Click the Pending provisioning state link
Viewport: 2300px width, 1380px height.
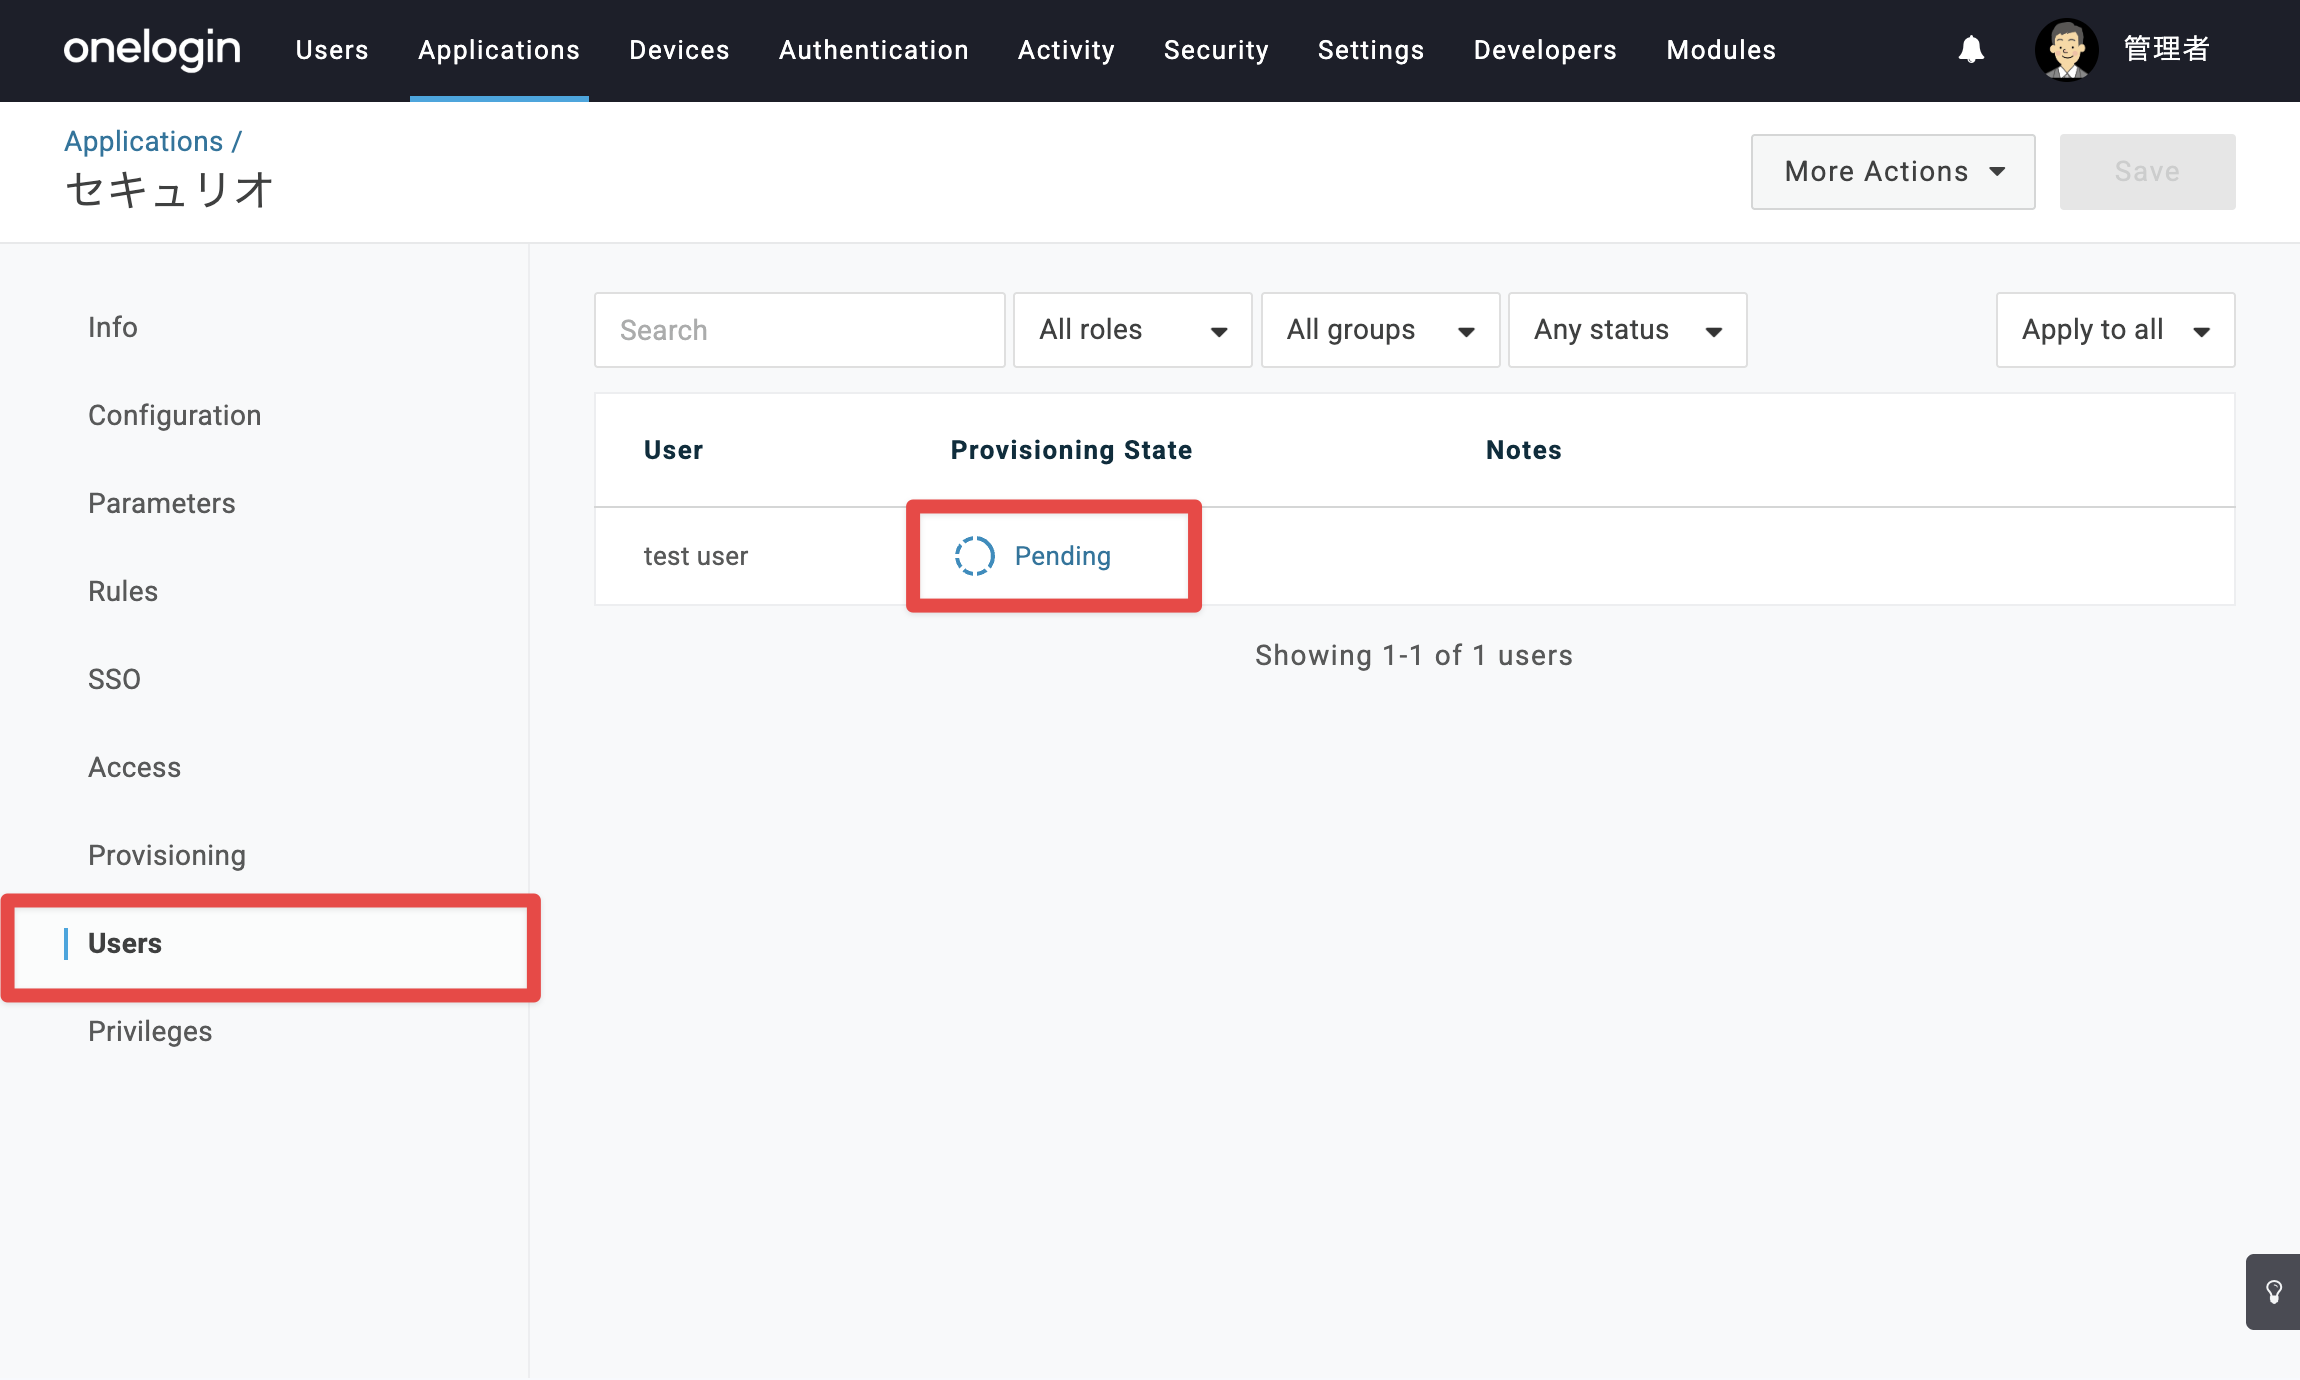[x=1063, y=556]
